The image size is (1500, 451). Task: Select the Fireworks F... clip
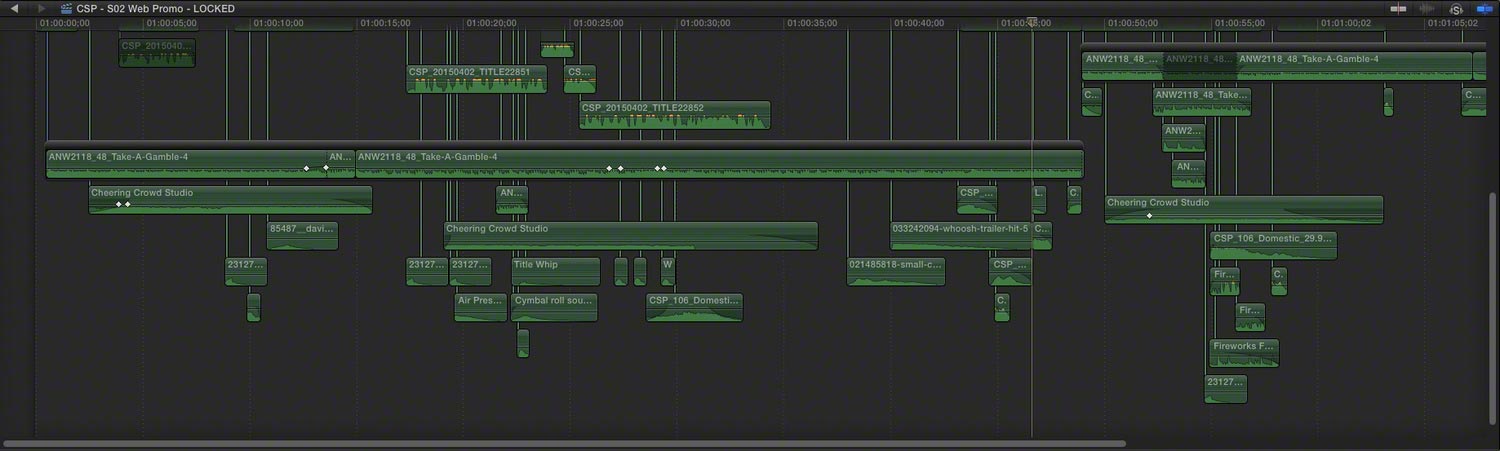coord(1244,353)
